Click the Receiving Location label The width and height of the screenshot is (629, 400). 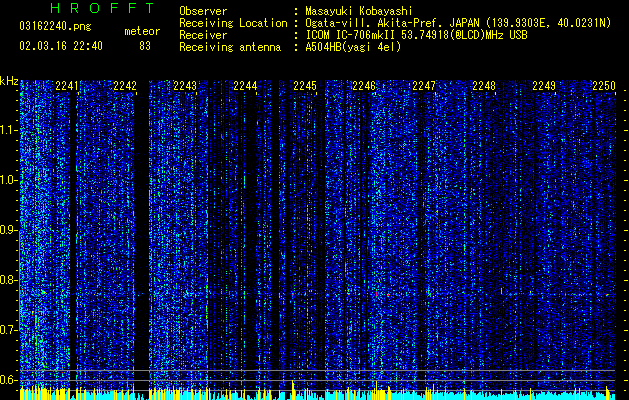233,23
